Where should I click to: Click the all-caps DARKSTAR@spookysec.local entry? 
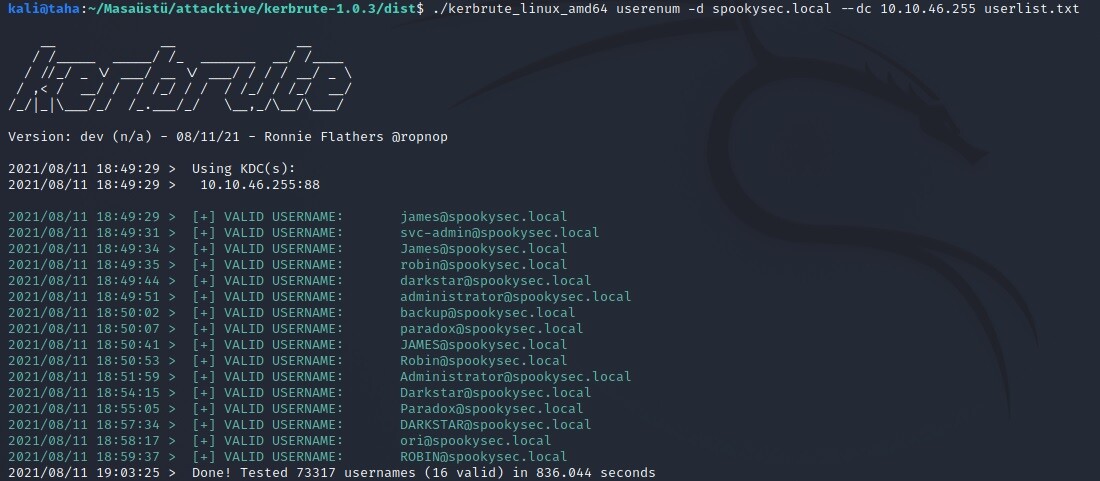[495, 424]
